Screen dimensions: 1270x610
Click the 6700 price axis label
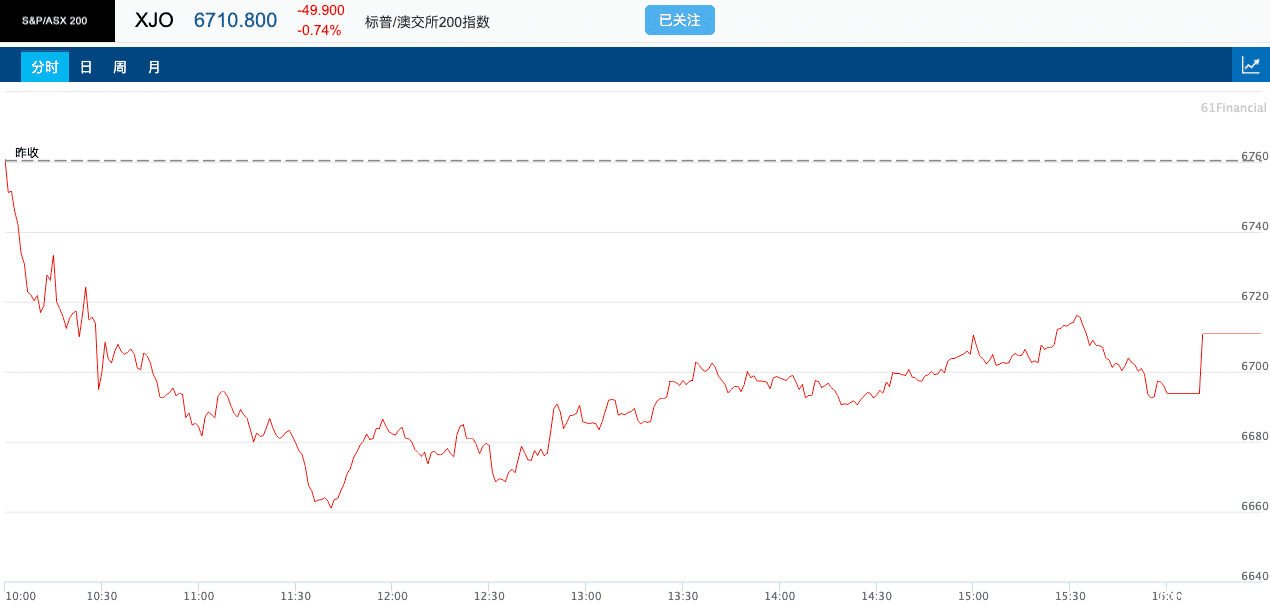tap(1254, 366)
